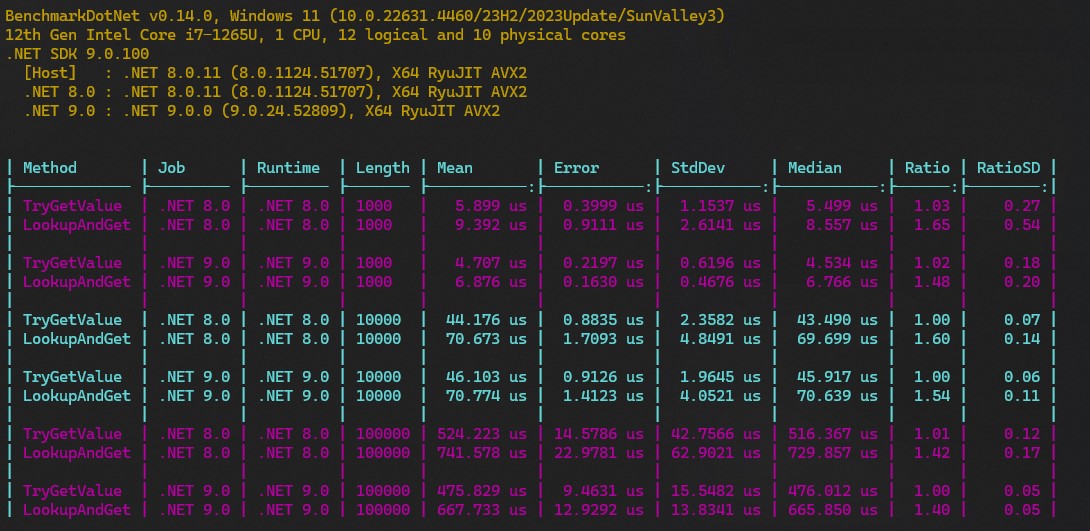Click mean value 667.733 us
The image size is (1090, 531).
[482, 509]
